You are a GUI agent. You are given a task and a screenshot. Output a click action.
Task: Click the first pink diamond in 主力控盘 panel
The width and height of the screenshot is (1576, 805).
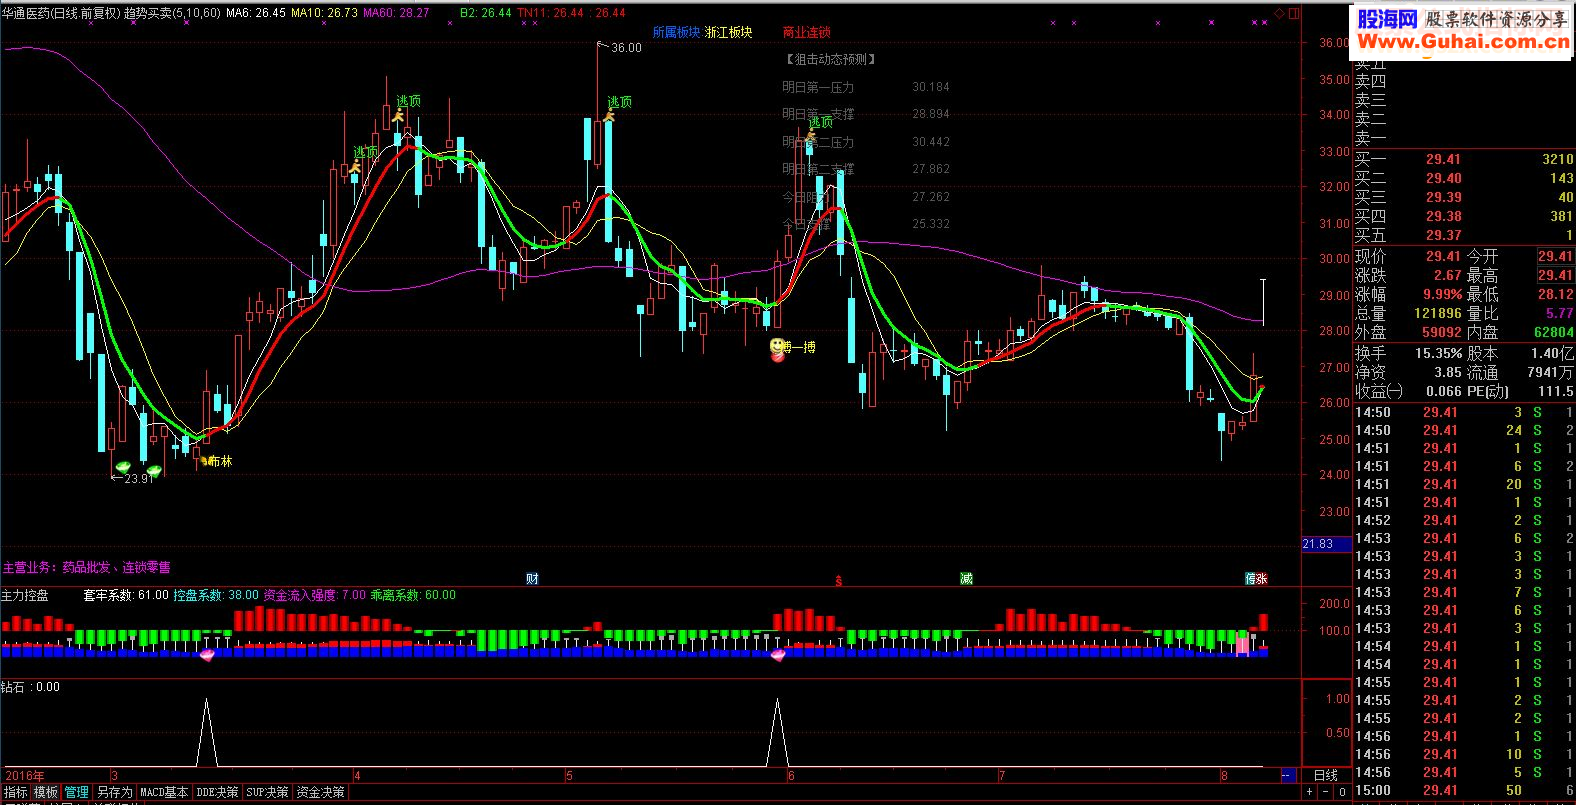[x=207, y=655]
